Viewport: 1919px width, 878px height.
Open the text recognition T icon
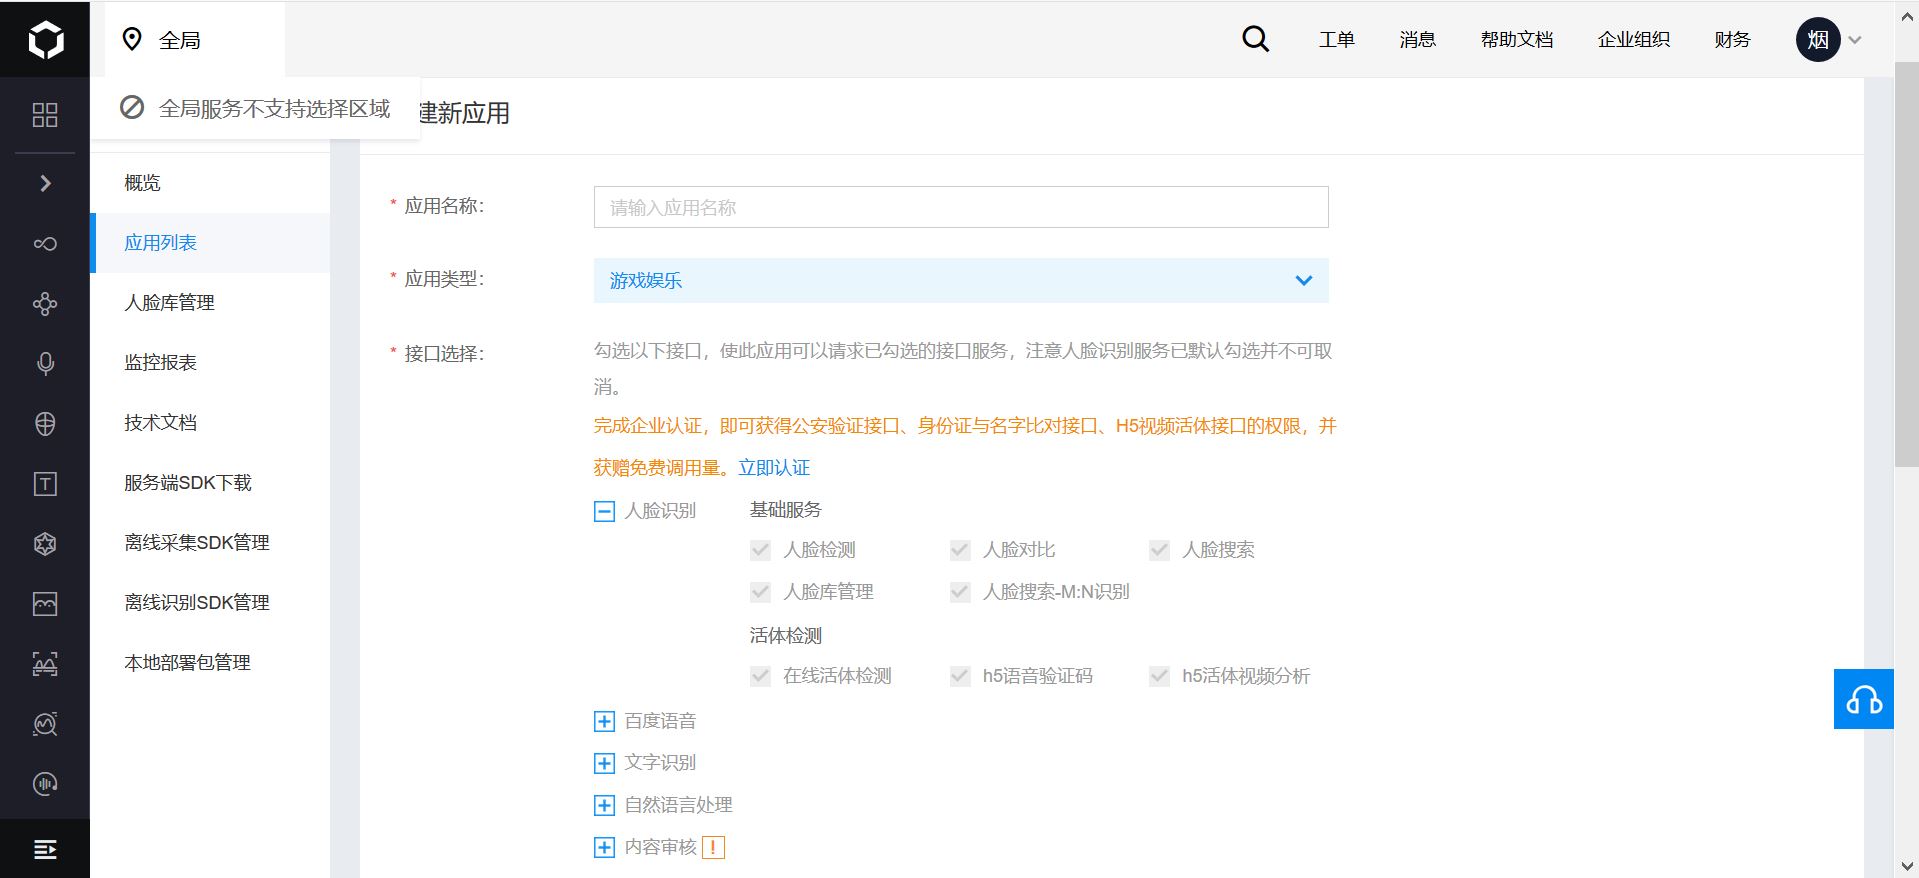(45, 484)
